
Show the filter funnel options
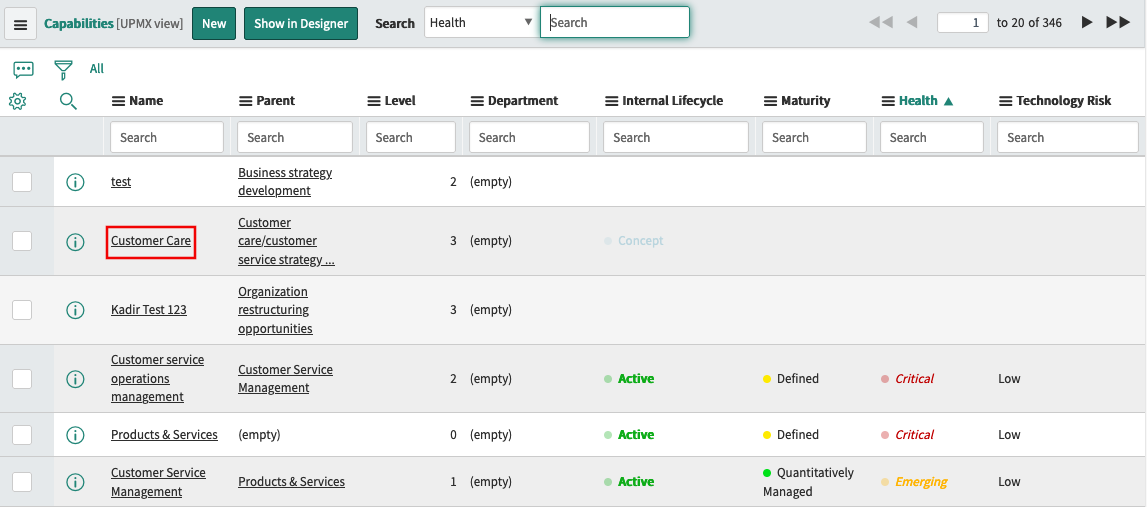coord(64,69)
